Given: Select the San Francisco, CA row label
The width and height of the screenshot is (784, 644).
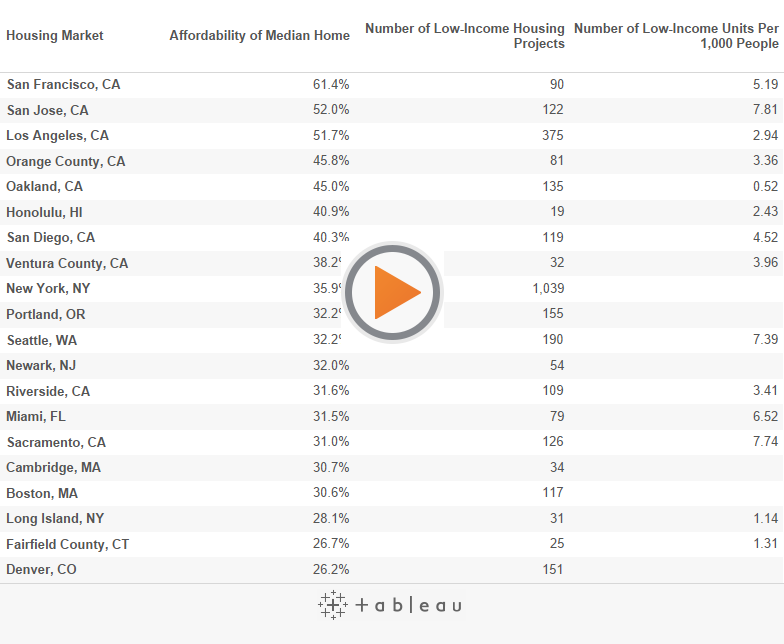Looking at the screenshot, I should [x=63, y=85].
